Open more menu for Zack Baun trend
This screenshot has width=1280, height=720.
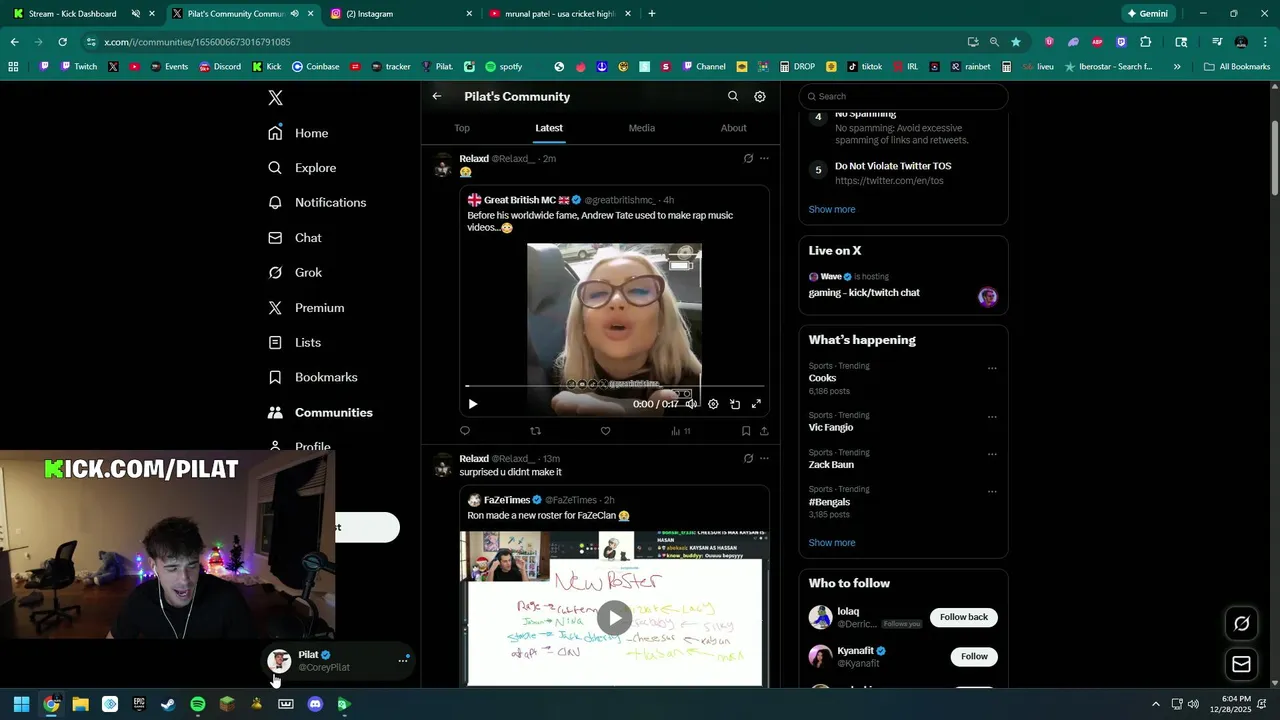point(992,454)
